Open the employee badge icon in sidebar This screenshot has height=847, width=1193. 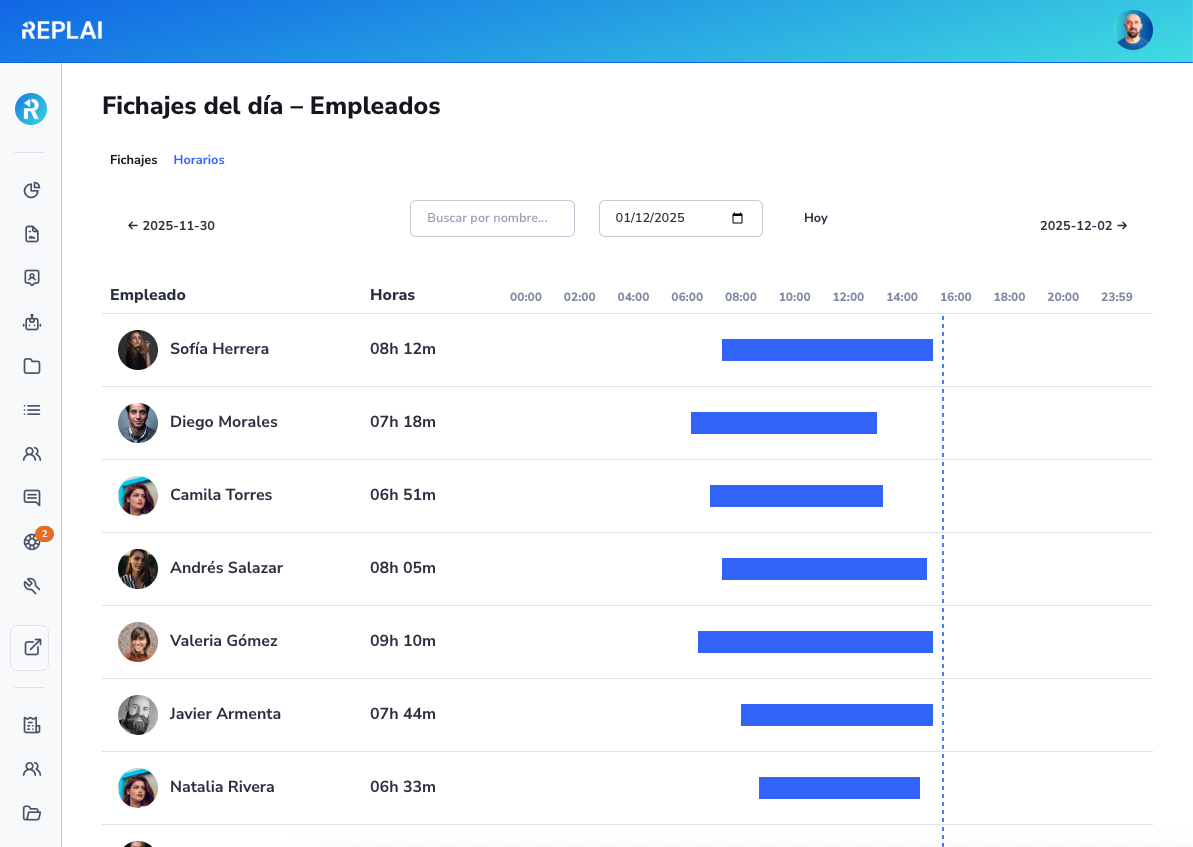coord(30,277)
